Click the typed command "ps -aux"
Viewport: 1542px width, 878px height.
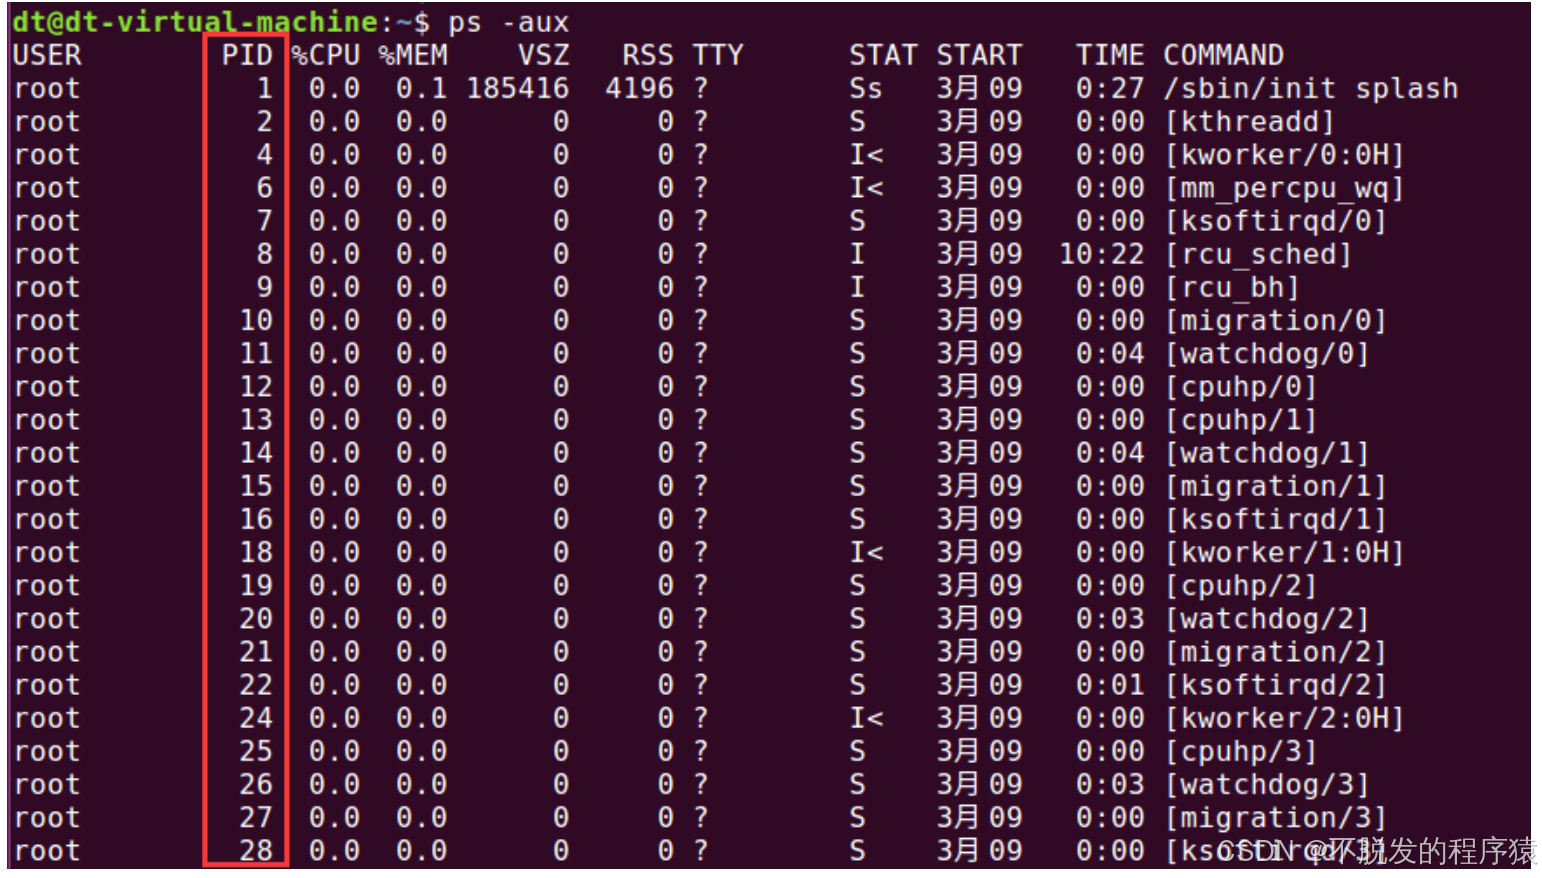click(509, 22)
